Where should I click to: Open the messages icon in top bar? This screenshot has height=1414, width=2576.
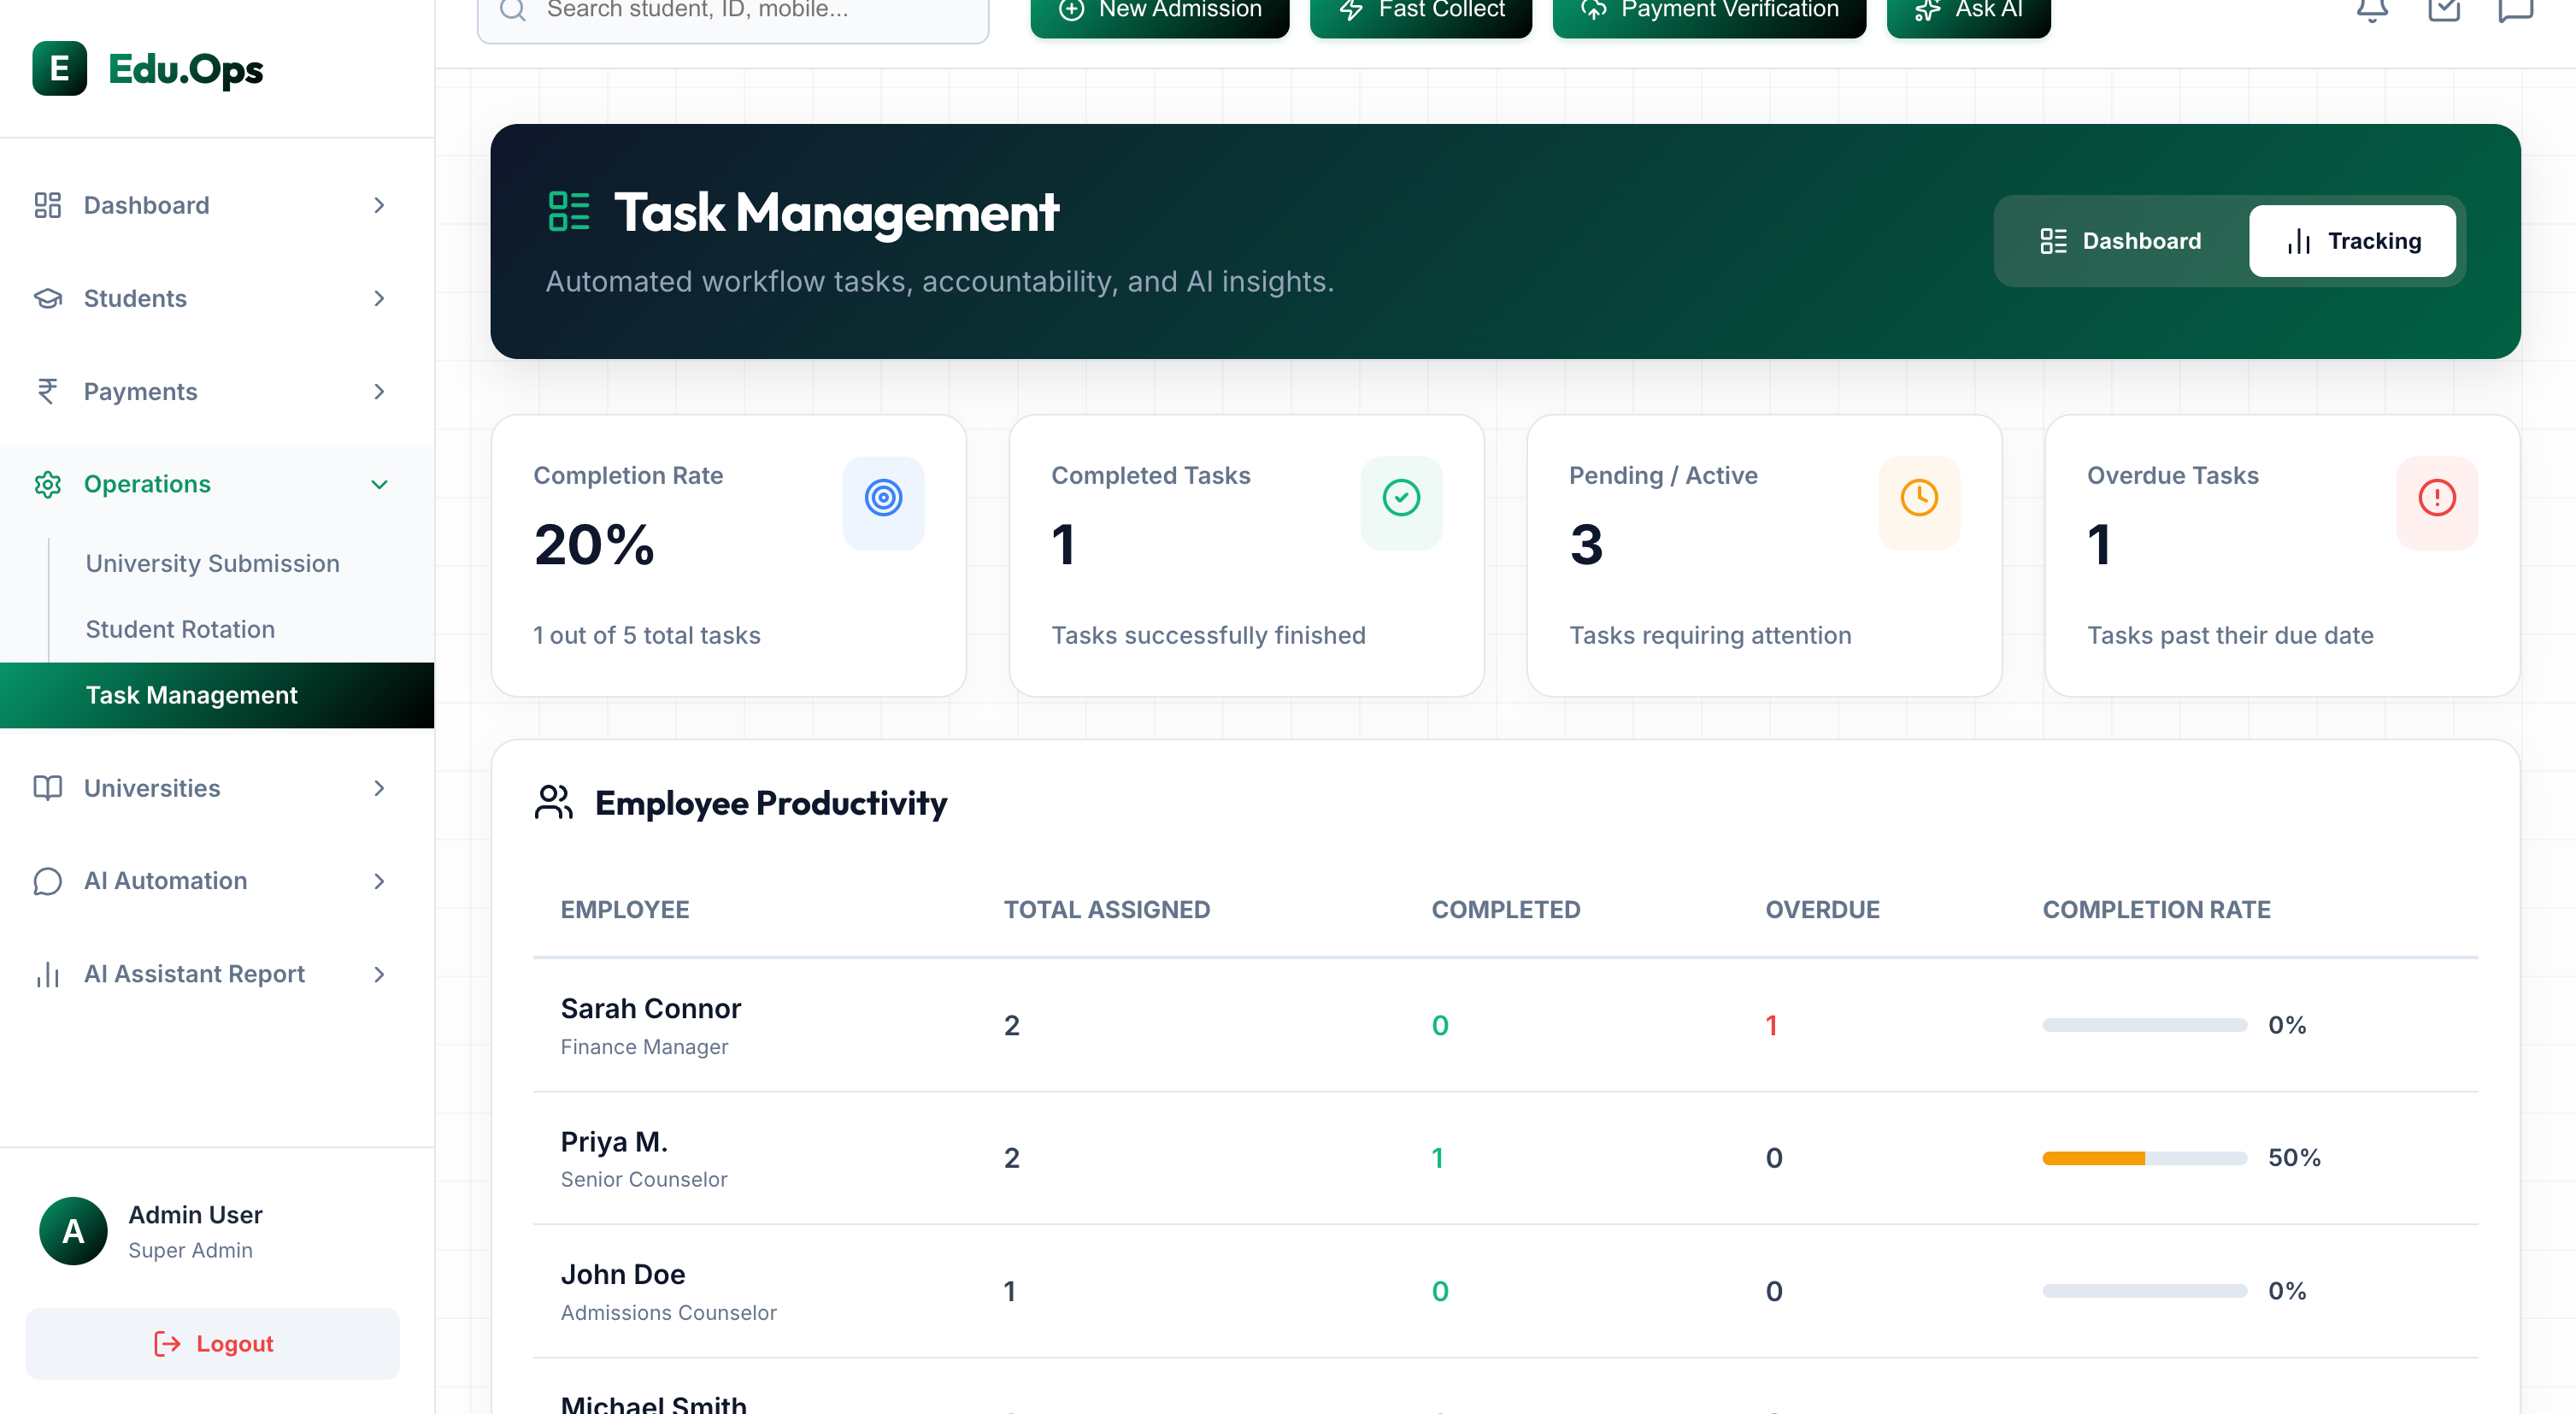point(2515,10)
